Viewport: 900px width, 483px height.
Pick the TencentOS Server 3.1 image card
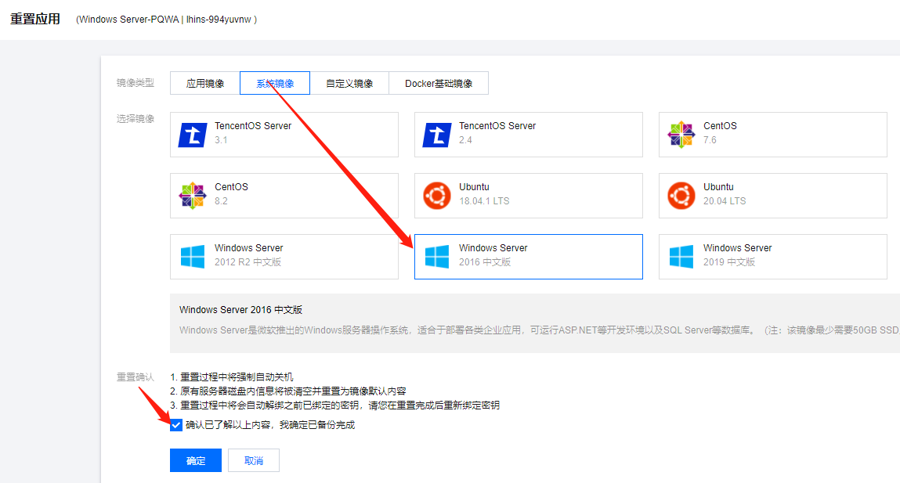coord(284,134)
